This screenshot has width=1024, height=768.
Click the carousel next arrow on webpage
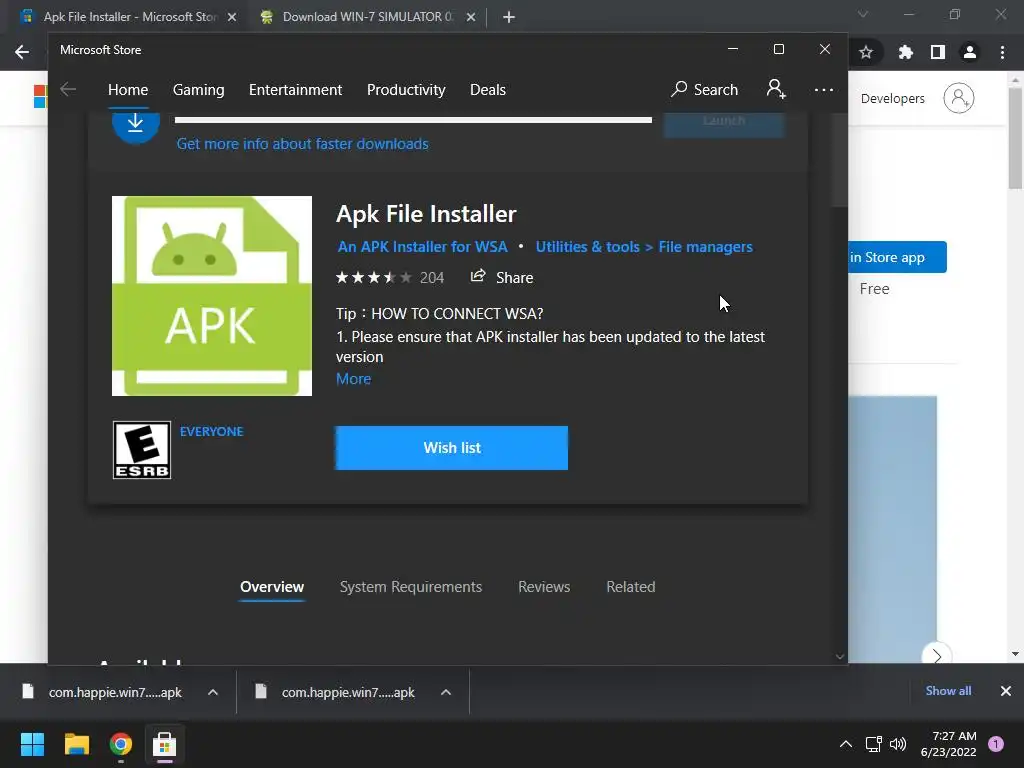[936, 655]
